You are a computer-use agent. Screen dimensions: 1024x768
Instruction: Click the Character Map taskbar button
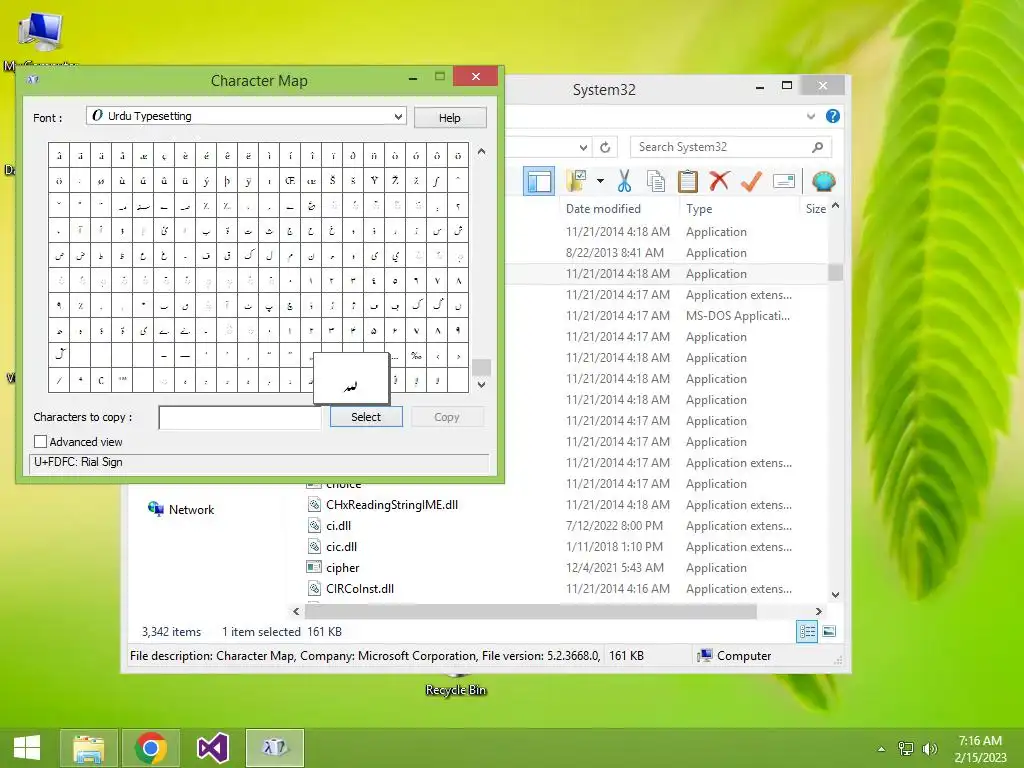coord(275,748)
